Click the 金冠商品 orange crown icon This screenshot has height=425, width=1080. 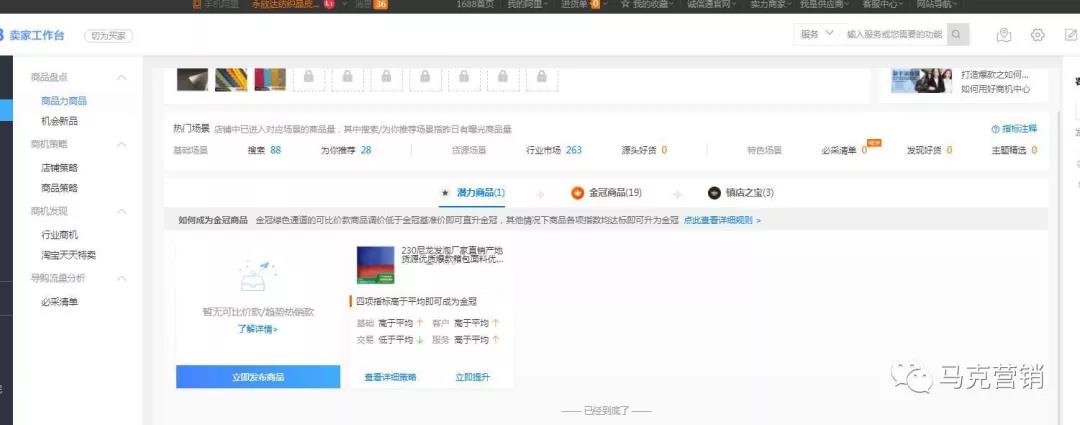577,193
